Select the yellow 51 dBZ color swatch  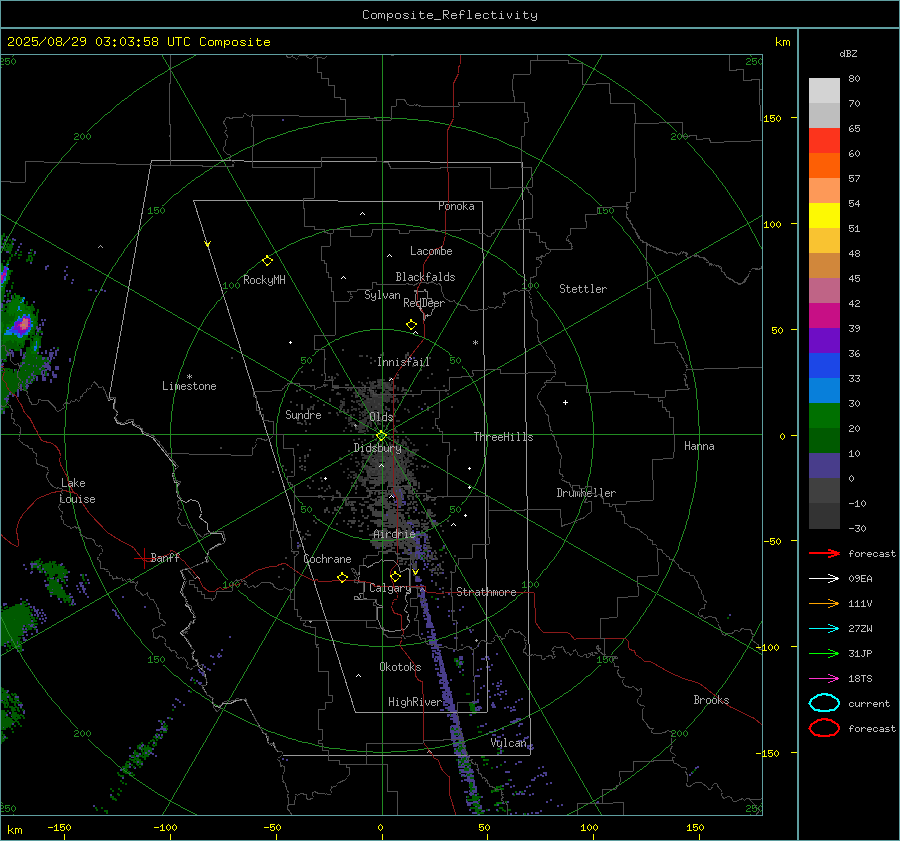(824, 215)
